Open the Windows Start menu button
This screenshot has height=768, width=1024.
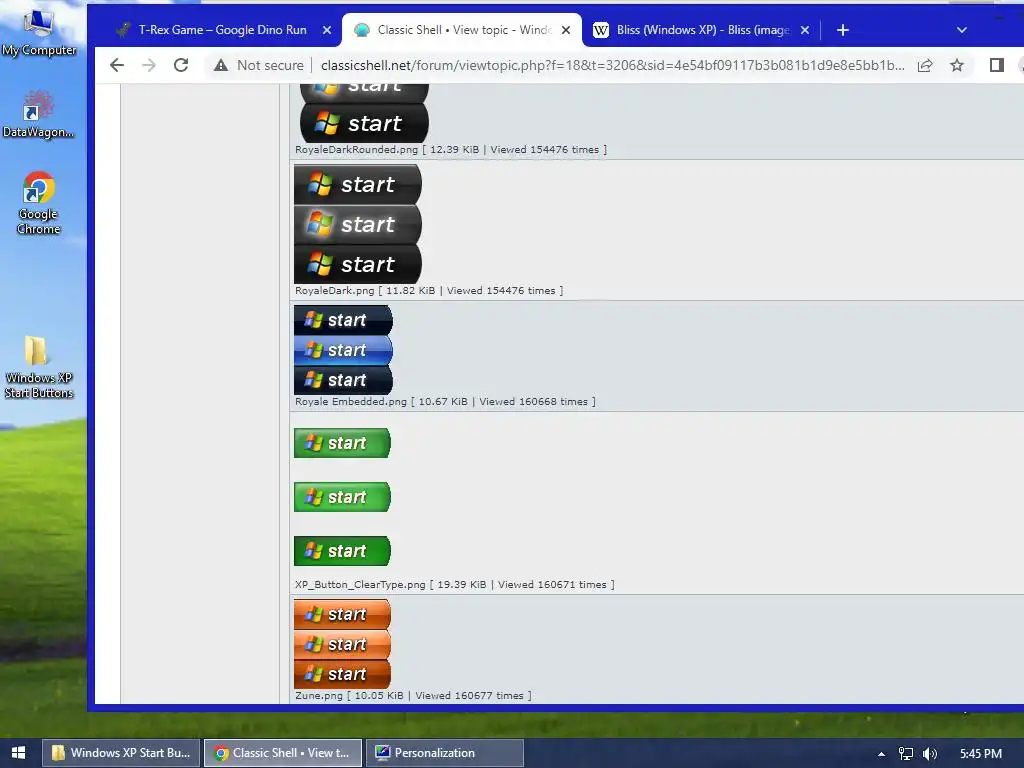[x=18, y=753]
